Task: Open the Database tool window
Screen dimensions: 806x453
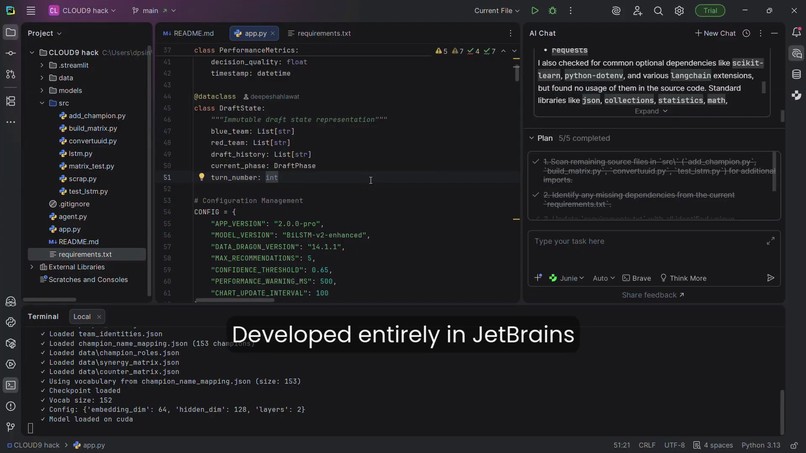Action: point(796,75)
